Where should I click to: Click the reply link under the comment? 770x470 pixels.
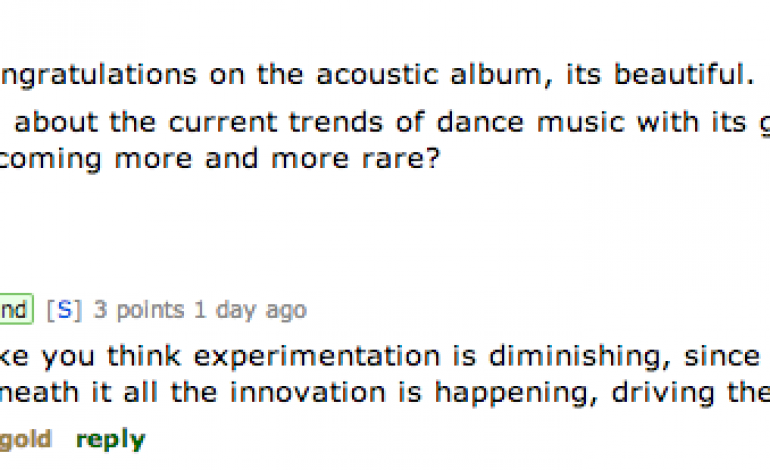[x=110, y=438]
